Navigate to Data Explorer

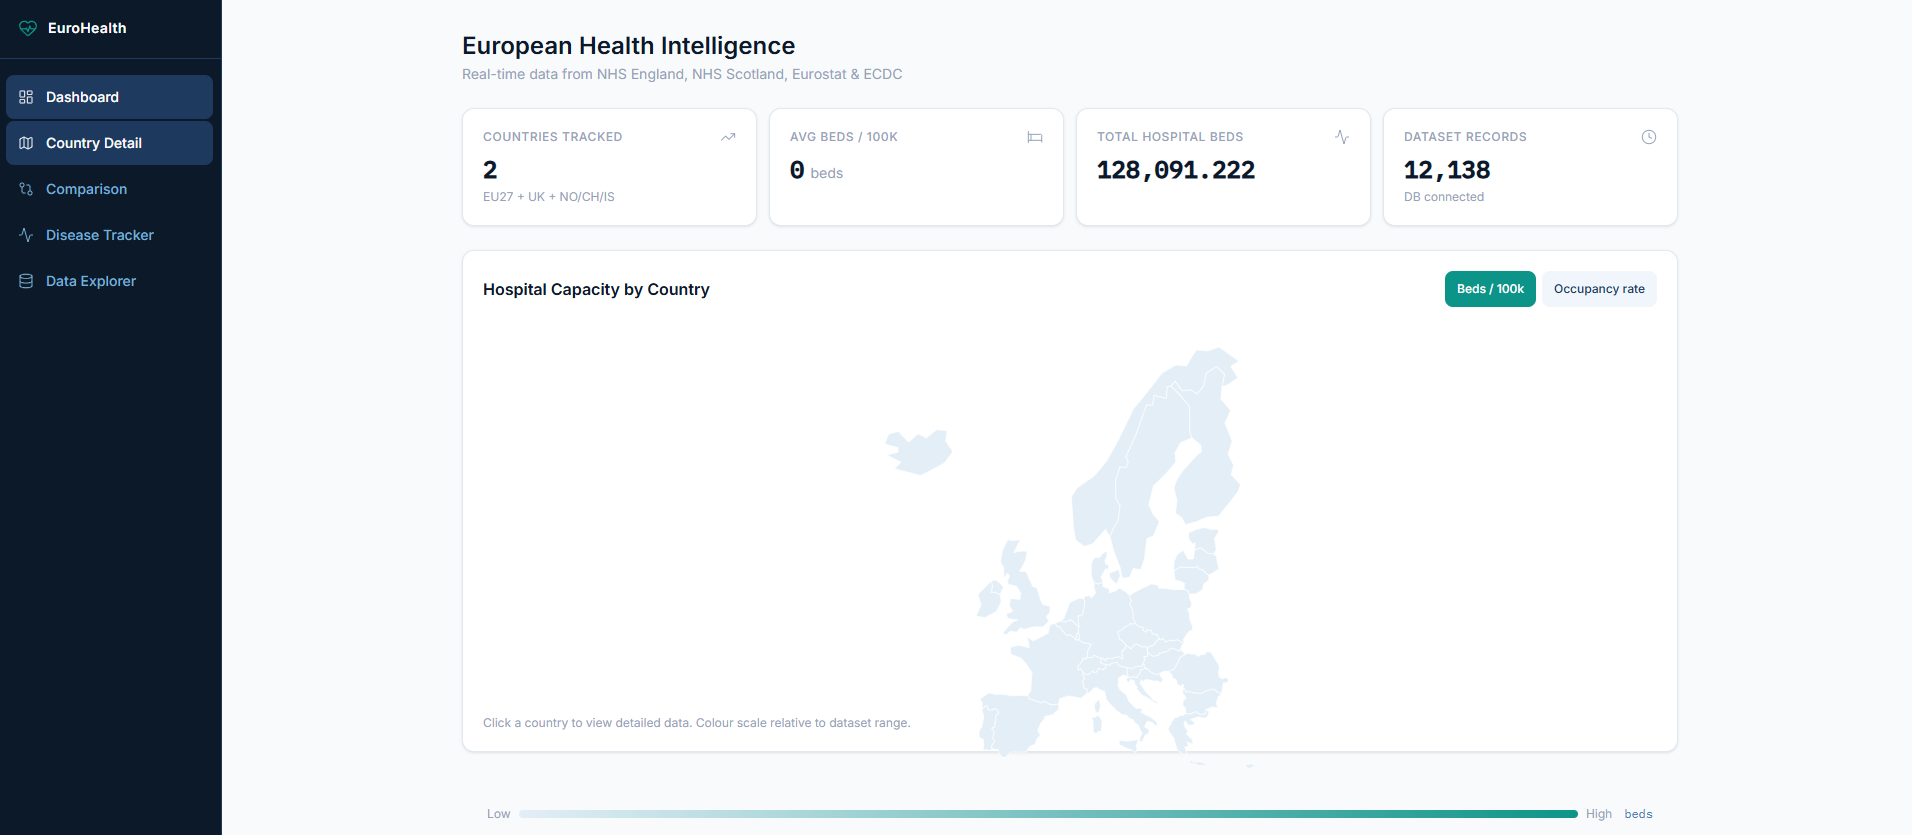pos(109,281)
